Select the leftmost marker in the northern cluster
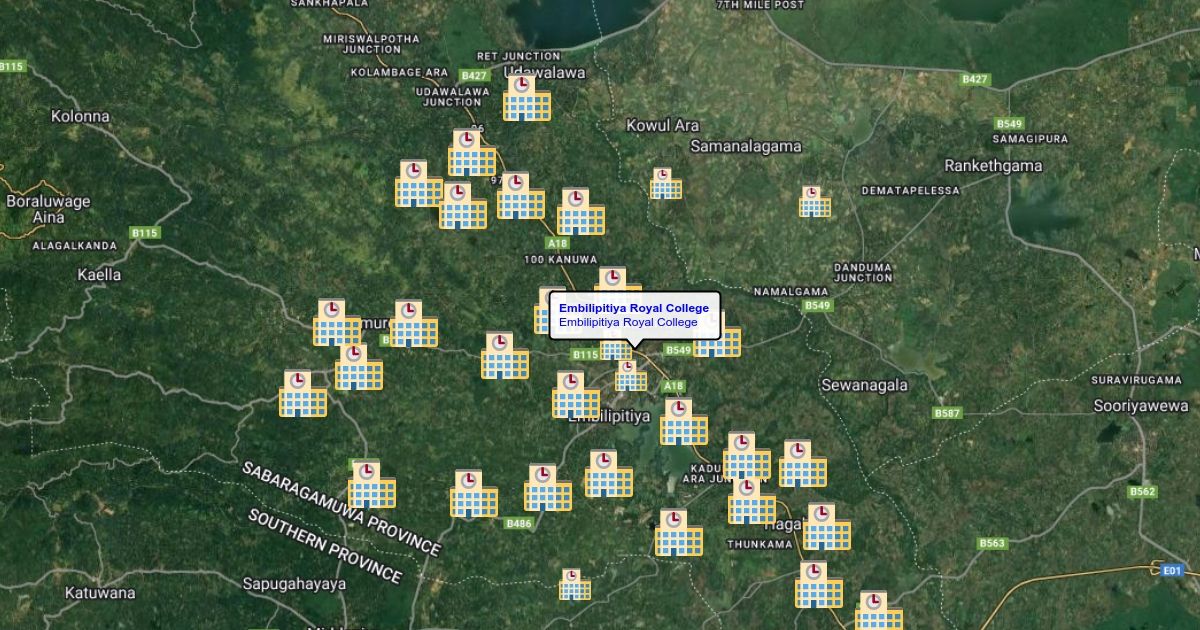Viewport: 1200px width, 630px height. (418, 184)
